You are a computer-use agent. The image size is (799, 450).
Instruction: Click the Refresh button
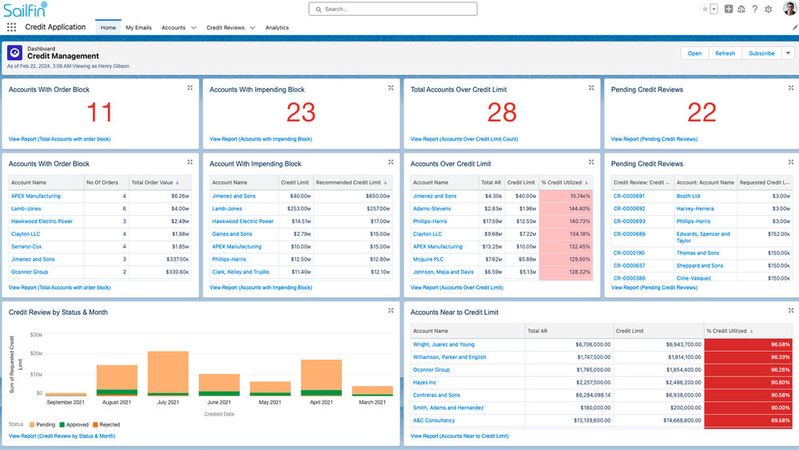(x=725, y=53)
